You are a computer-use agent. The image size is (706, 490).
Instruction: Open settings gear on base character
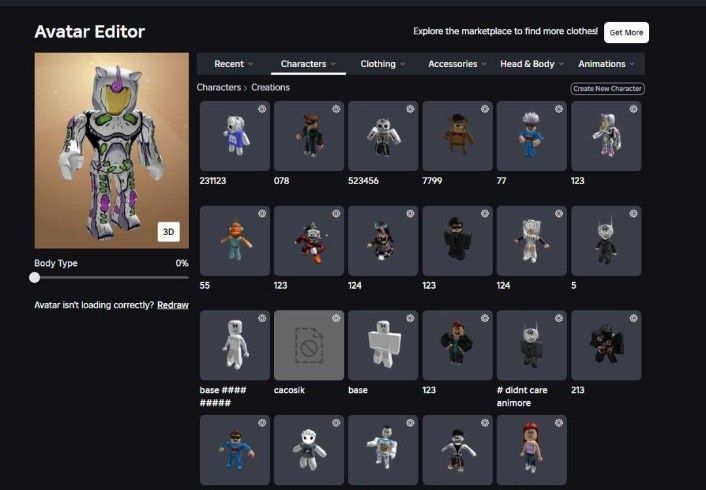410,318
